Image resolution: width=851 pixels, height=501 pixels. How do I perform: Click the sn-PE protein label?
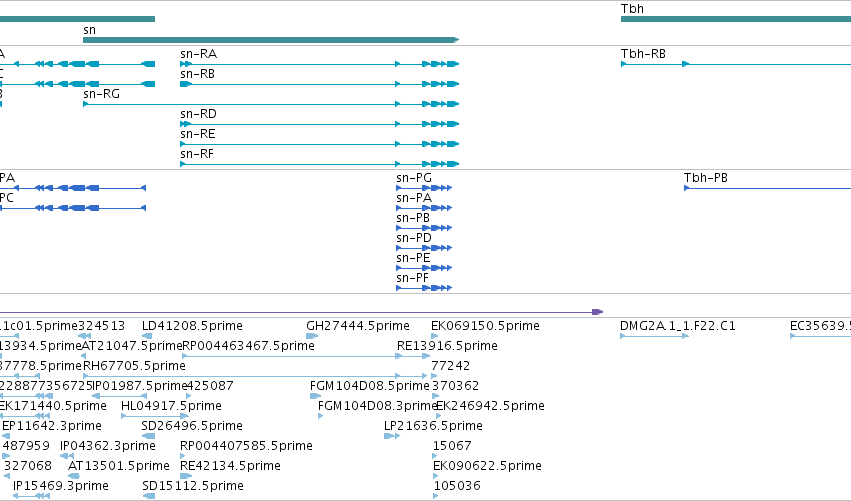414,258
